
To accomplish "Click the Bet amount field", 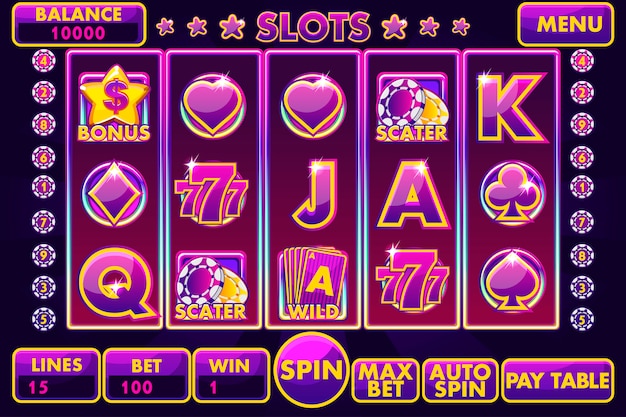I will 147,375.
